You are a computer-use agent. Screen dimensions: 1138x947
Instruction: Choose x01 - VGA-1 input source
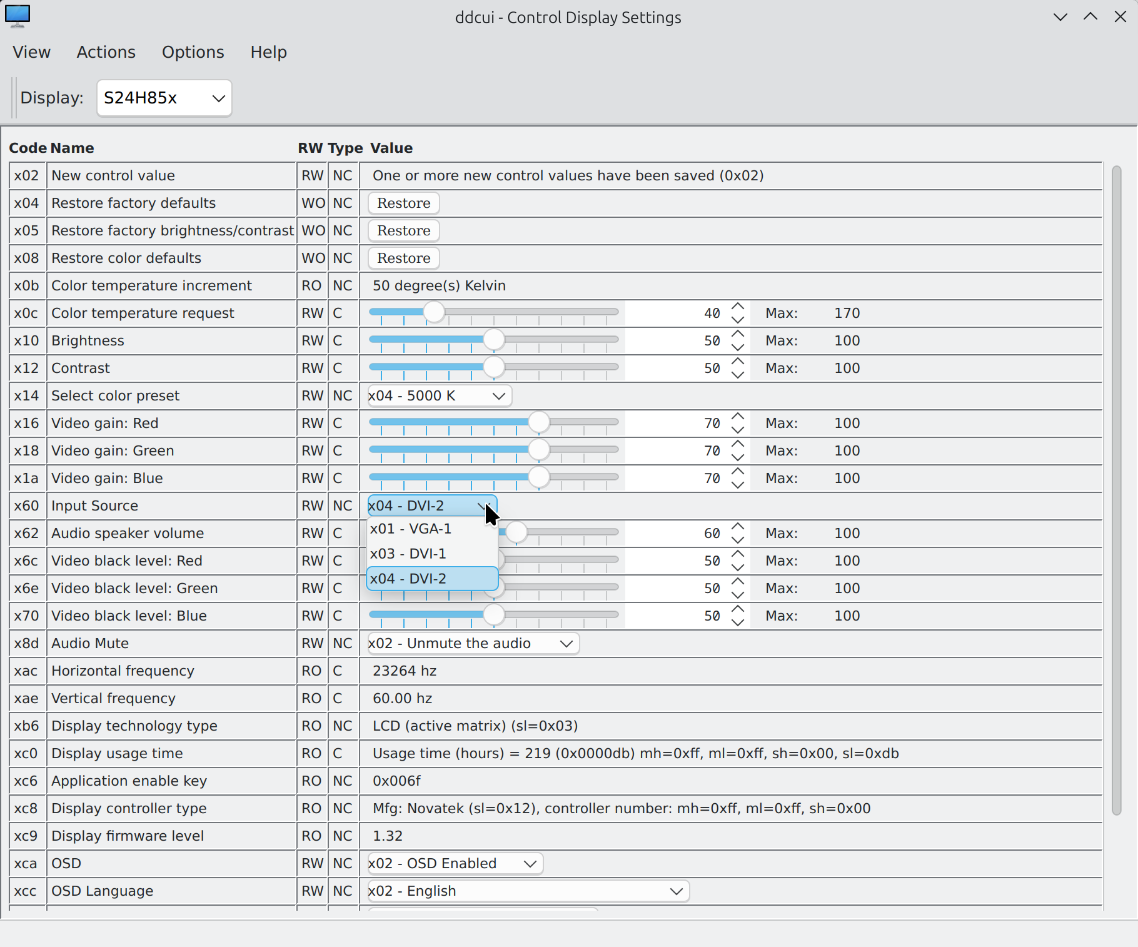(432, 529)
